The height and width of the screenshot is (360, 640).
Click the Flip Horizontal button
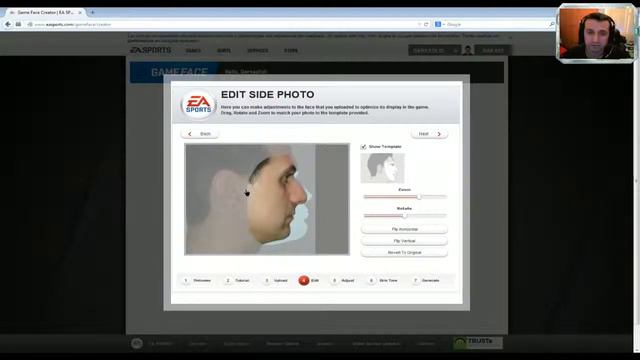click(404, 229)
